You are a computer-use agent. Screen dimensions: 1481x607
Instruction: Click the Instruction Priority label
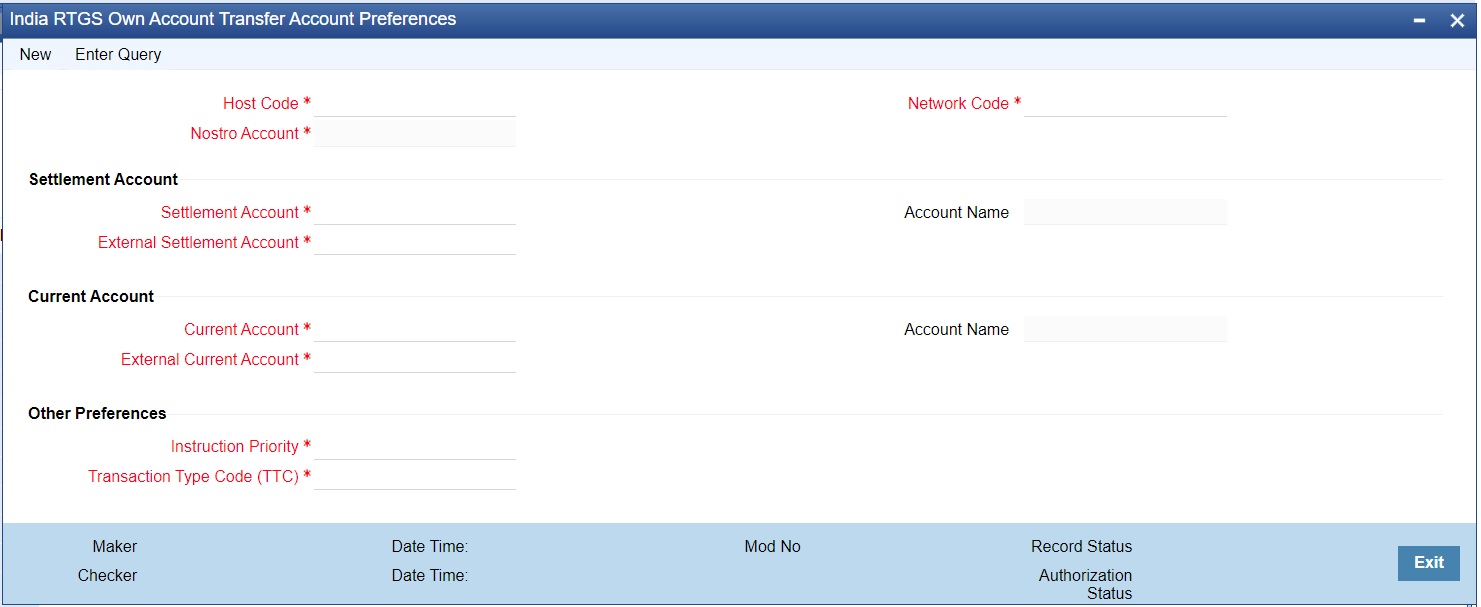235,446
